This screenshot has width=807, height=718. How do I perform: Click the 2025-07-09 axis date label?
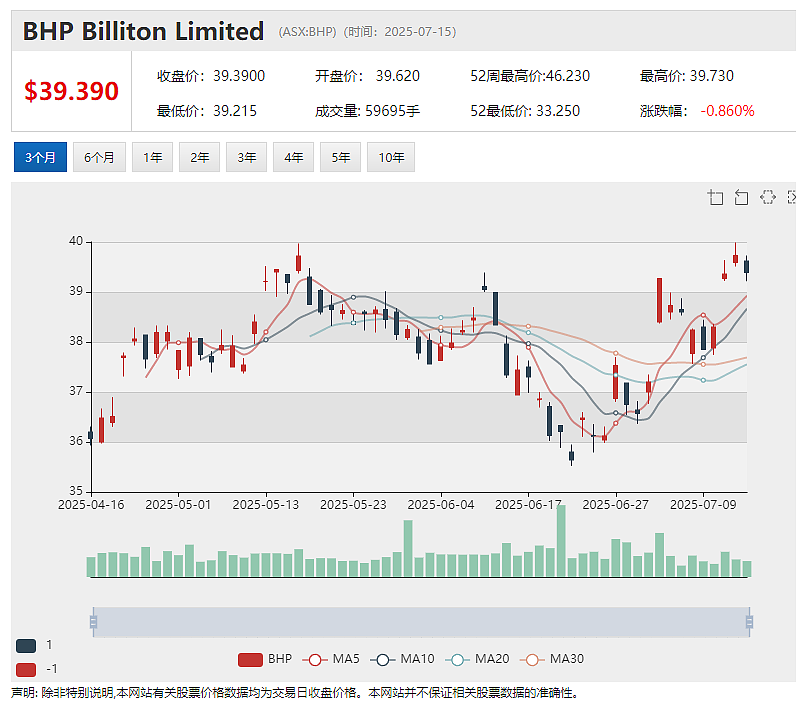point(703,505)
